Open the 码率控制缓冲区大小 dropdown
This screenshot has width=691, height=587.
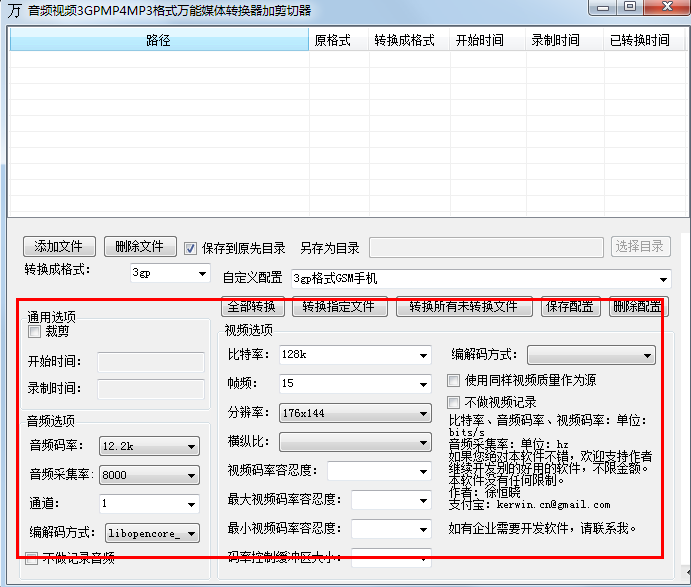(x=391, y=558)
